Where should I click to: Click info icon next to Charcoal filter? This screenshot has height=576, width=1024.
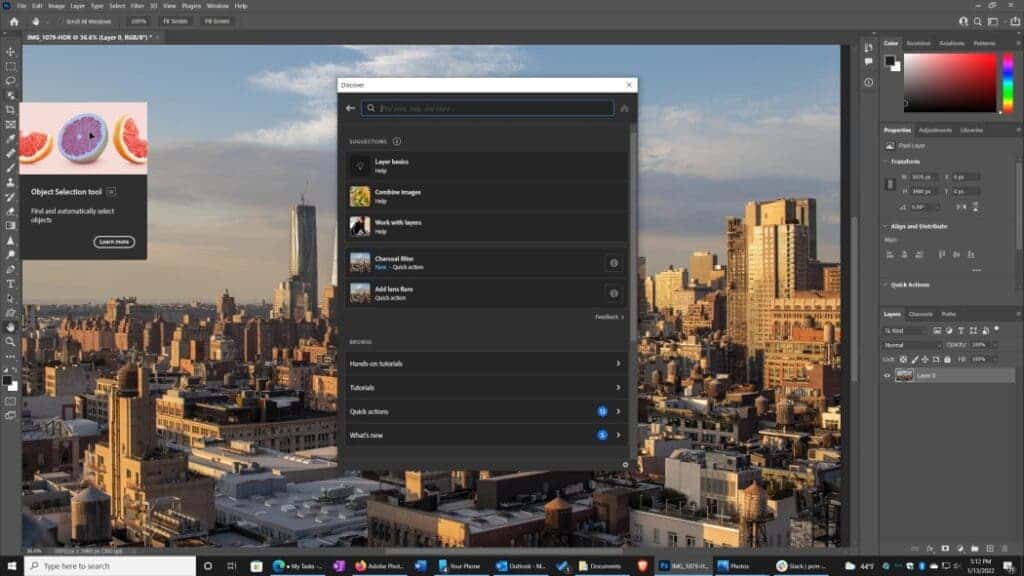coord(613,262)
